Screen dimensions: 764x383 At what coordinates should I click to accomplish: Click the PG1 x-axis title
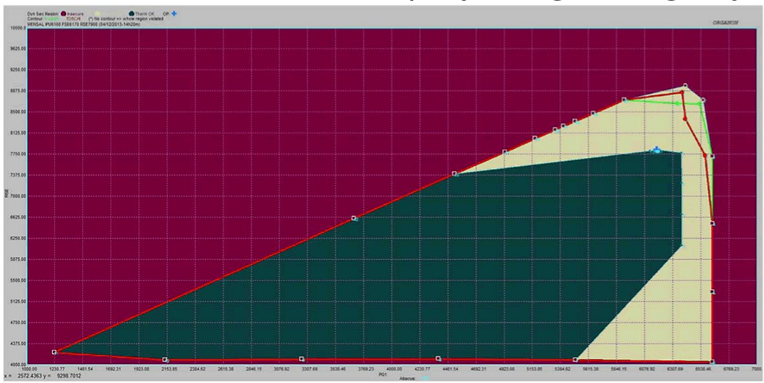(382, 375)
